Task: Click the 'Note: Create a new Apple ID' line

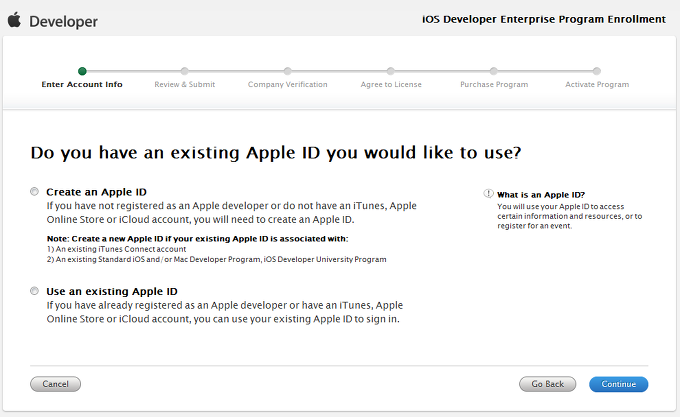Action: 197,238
